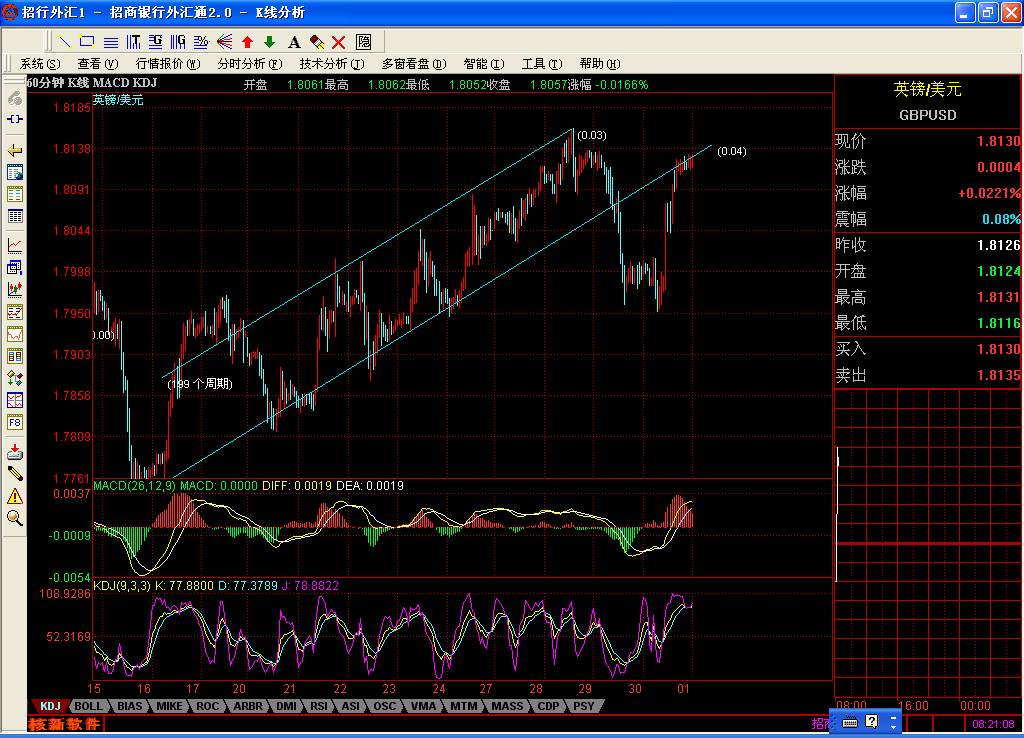Click the red X delete drawing icon
The height and width of the screenshot is (738, 1024).
(x=339, y=42)
